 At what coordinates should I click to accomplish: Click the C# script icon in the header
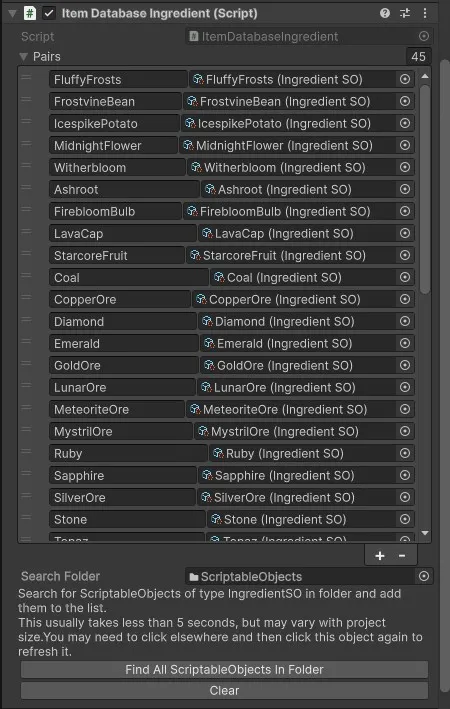pyautogui.click(x=30, y=13)
